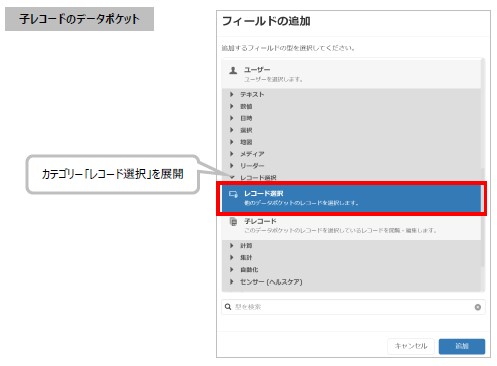The height and width of the screenshot is (366, 497).
Task: Expand the 日時 category
Action: click(x=351, y=118)
